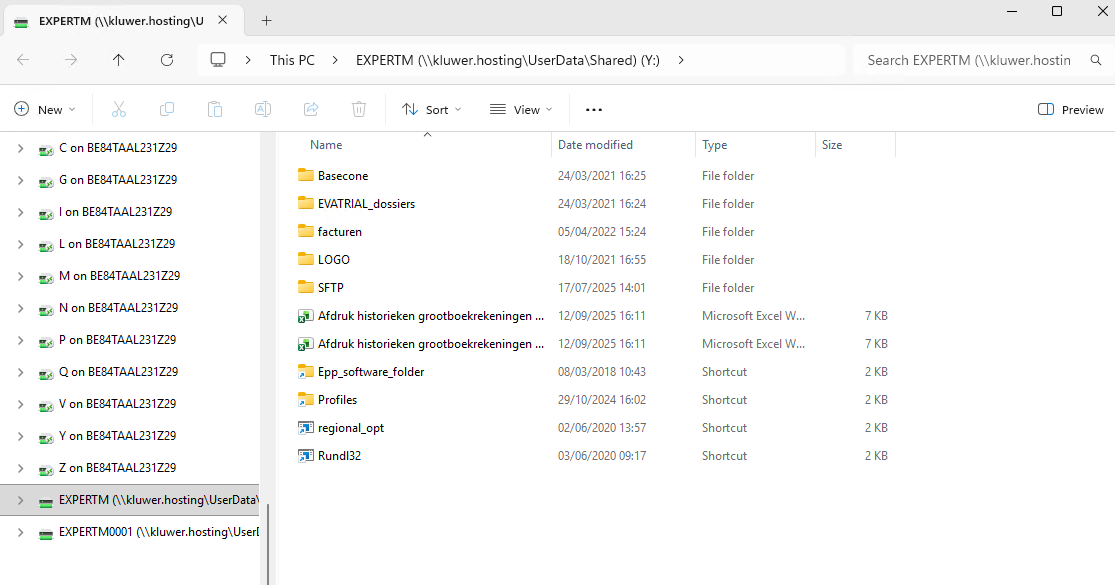Toggle the Preview pane

pos(1071,110)
